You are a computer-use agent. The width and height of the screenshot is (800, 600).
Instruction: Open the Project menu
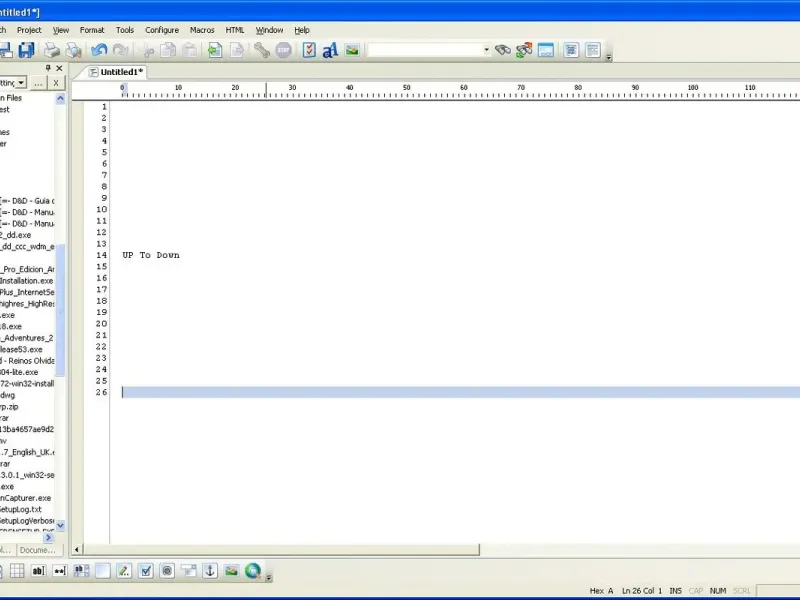(x=29, y=30)
